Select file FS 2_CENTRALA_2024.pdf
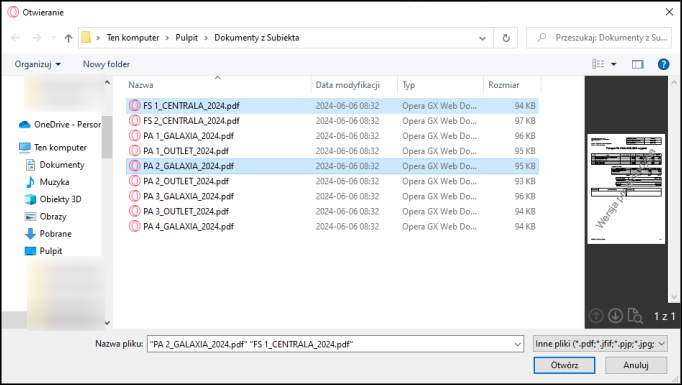 click(x=332, y=121)
